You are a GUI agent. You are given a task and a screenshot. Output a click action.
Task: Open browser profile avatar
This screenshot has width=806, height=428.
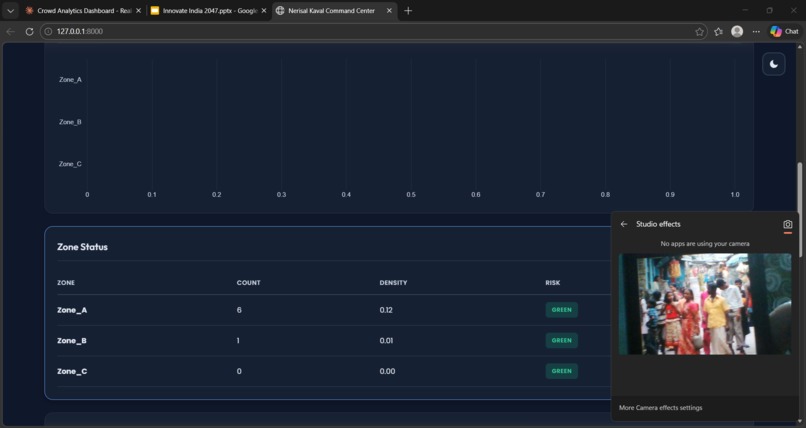[x=737, y=31]
